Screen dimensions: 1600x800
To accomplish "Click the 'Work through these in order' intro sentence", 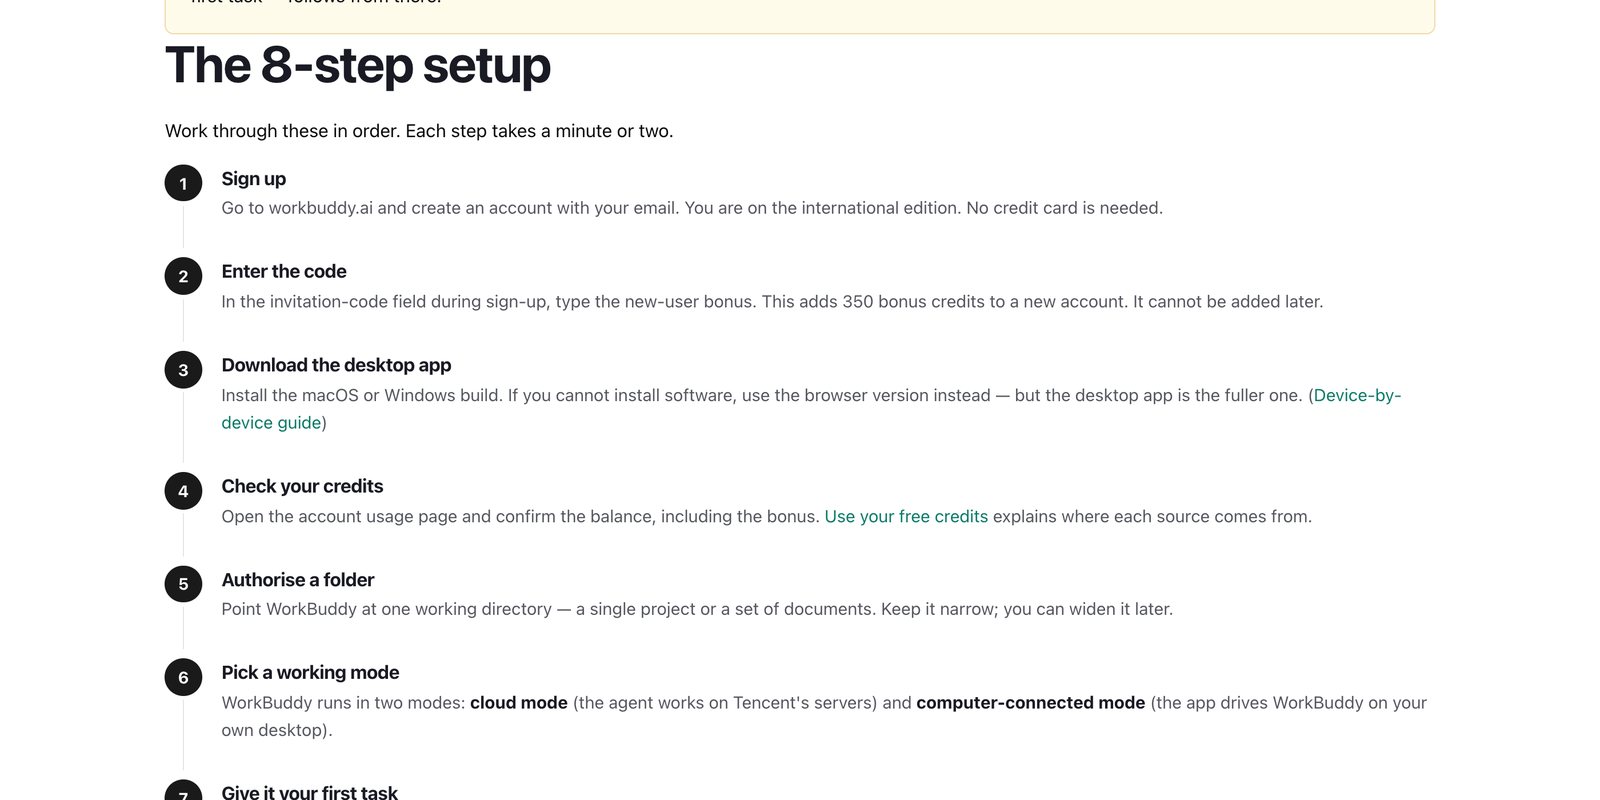I will (419, 131).
